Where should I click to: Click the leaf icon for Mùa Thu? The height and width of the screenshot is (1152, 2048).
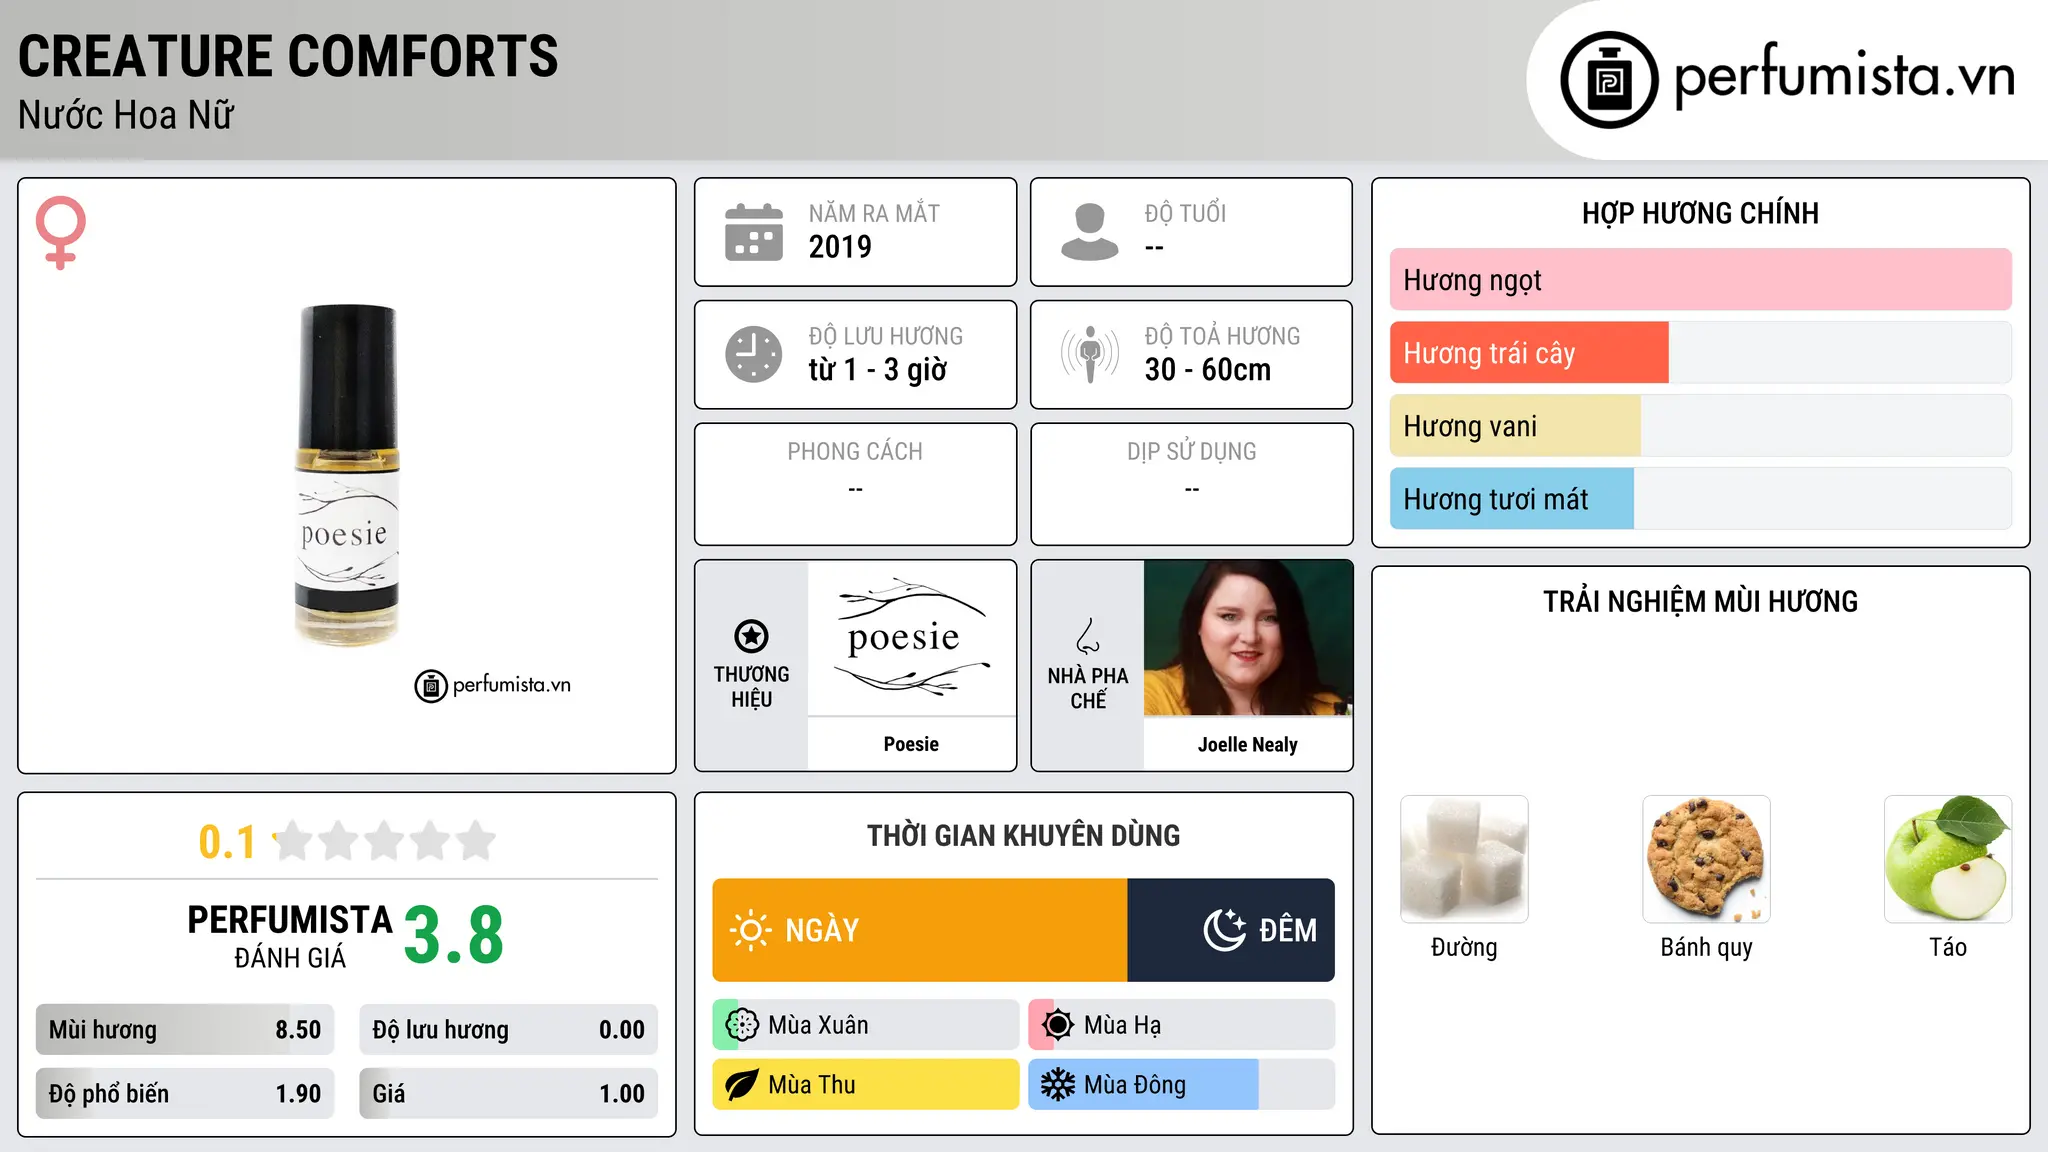[742, 1085]
